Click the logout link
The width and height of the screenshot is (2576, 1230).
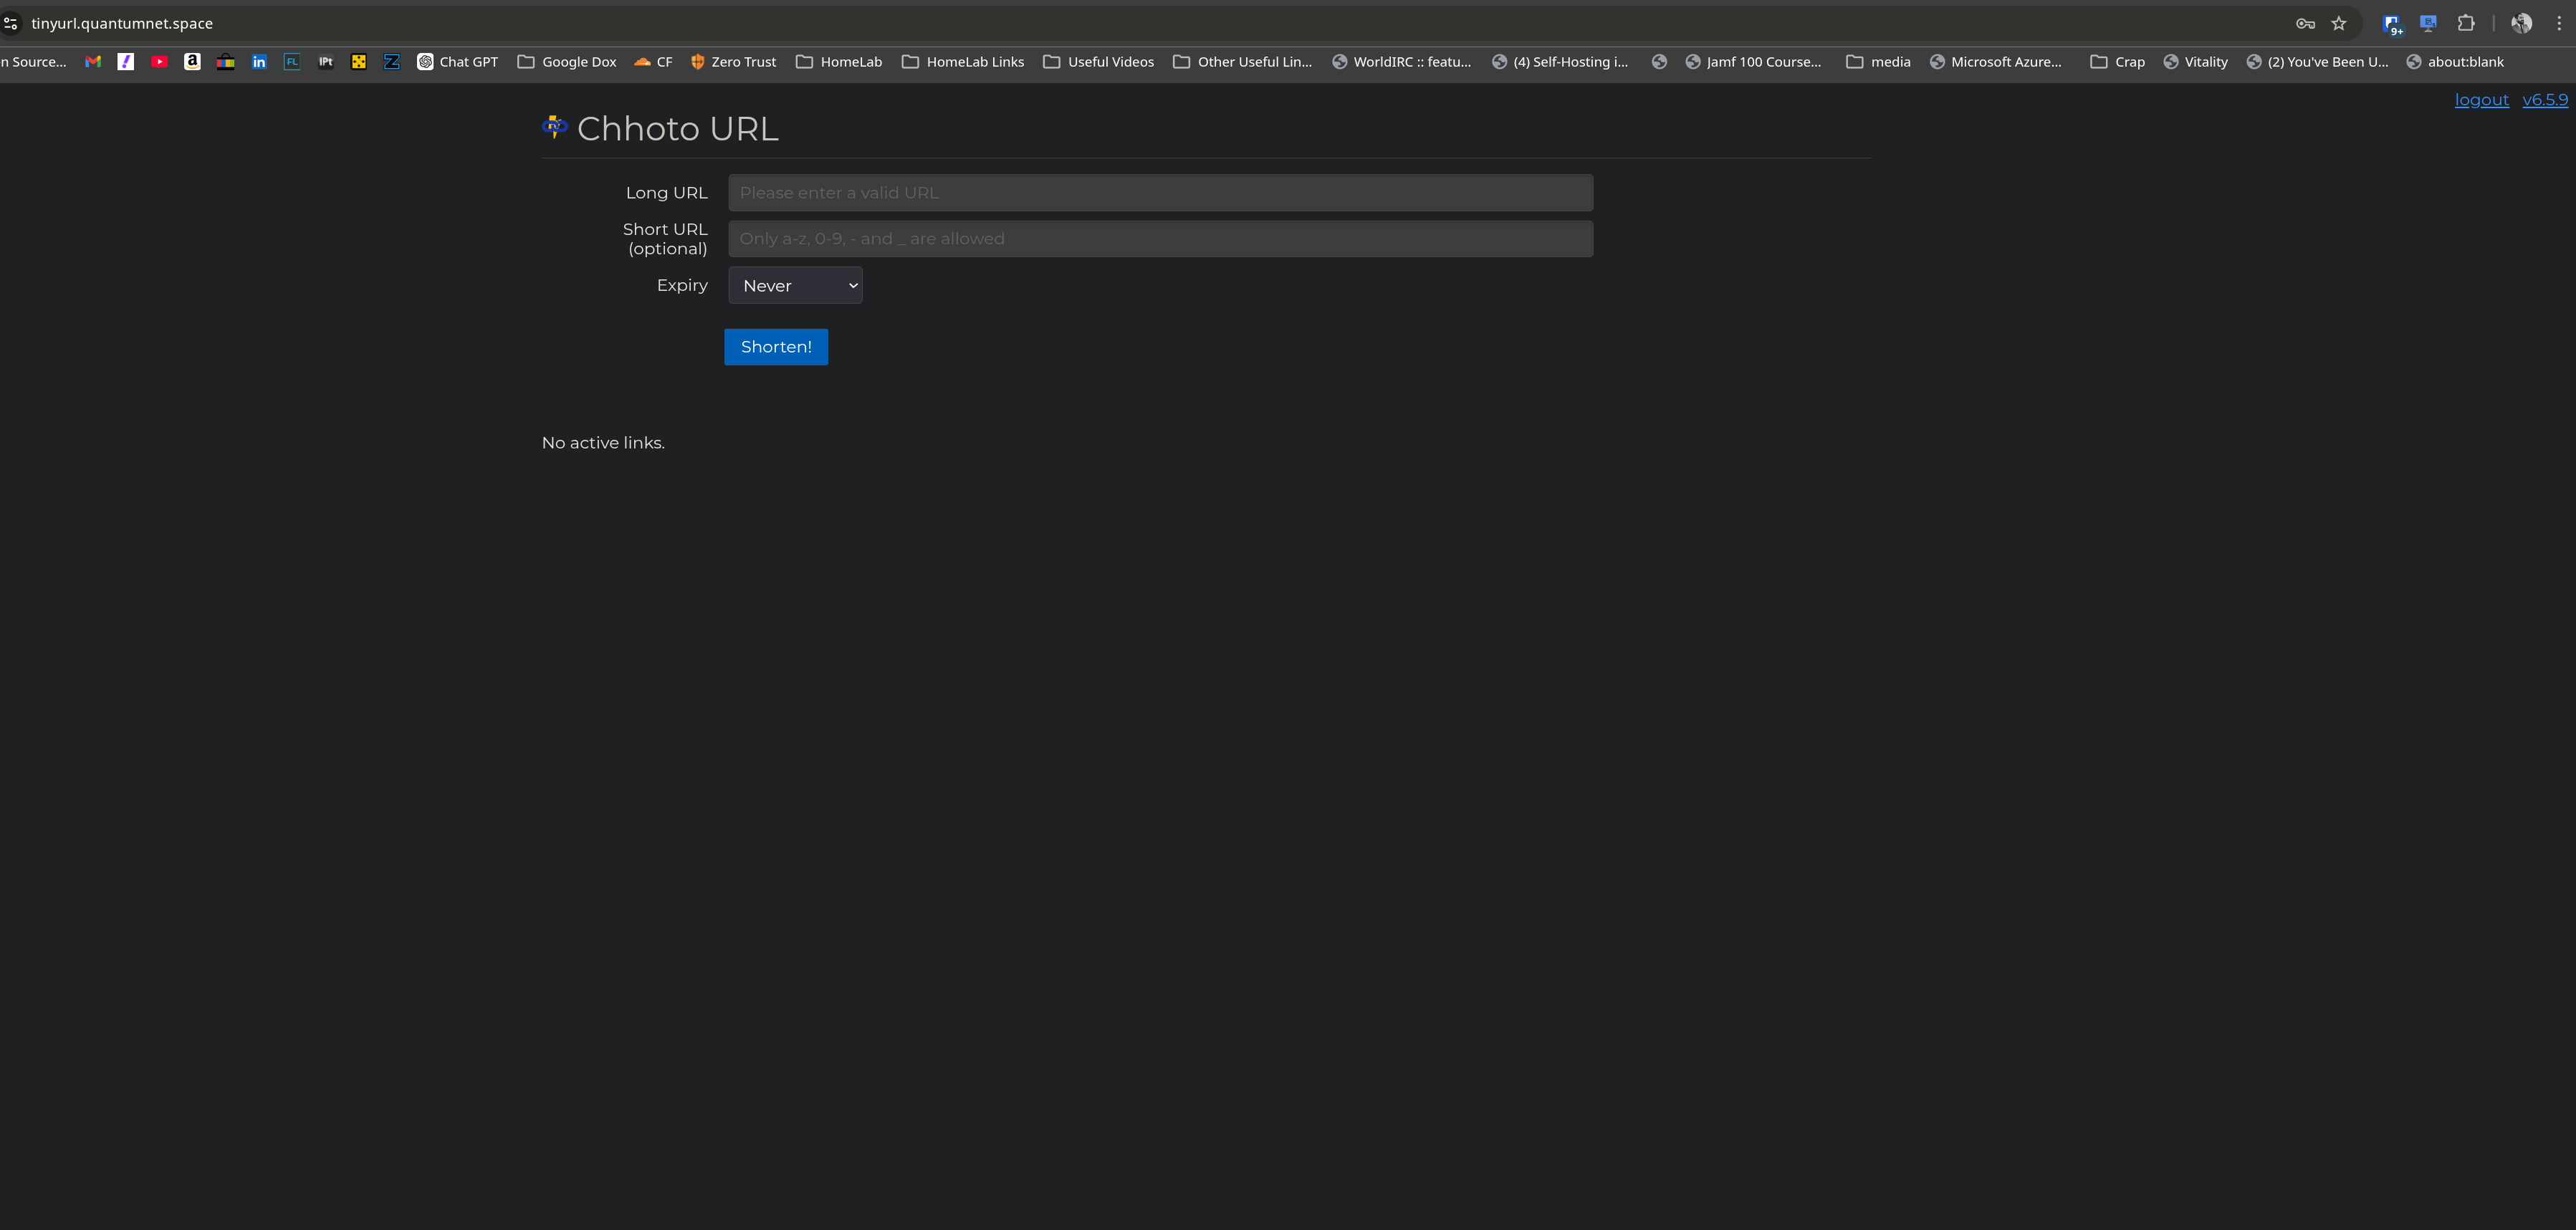(x=2481, y=100)
